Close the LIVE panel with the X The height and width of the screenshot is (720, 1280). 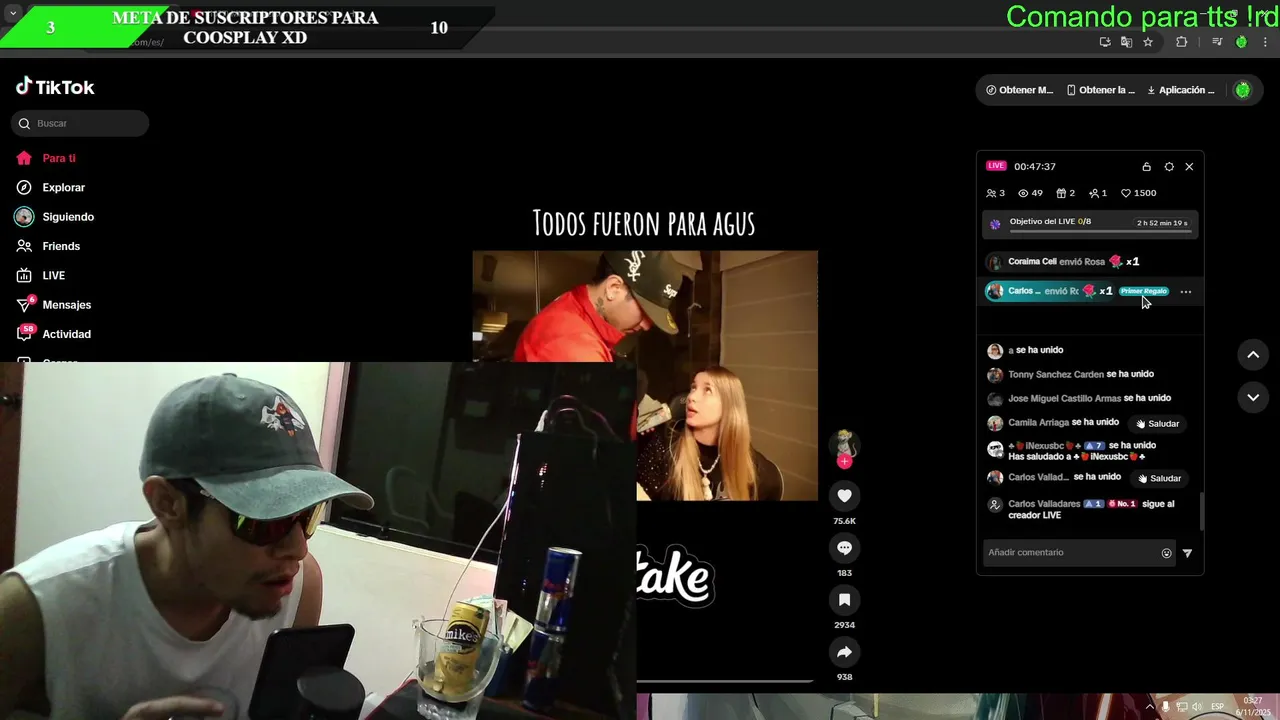pyautogui.click(x=1189, y=167)
